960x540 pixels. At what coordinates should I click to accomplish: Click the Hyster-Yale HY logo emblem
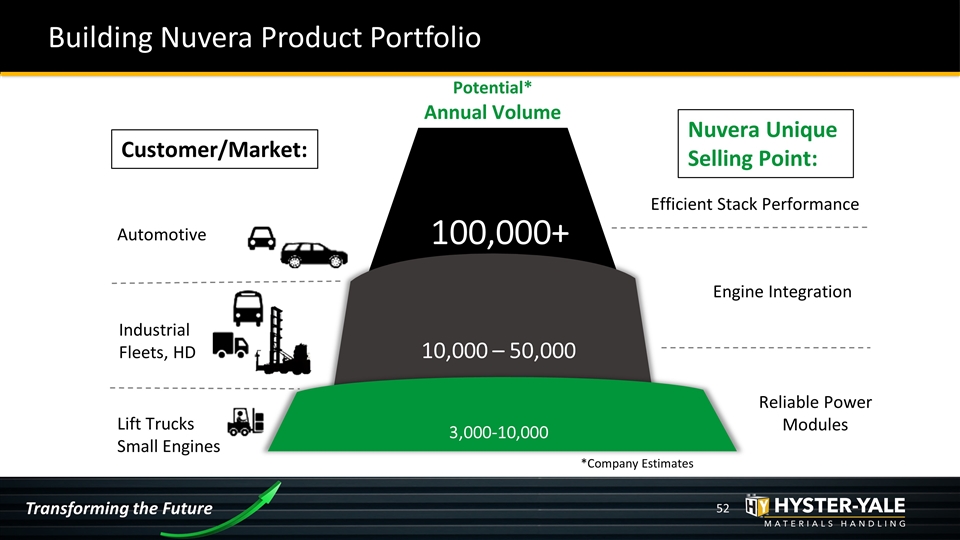[x=757, y=506]
